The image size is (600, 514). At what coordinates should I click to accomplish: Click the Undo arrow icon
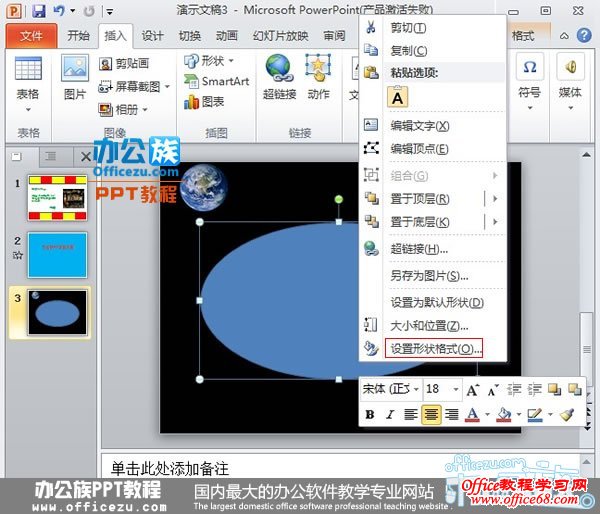click(59, 11)
